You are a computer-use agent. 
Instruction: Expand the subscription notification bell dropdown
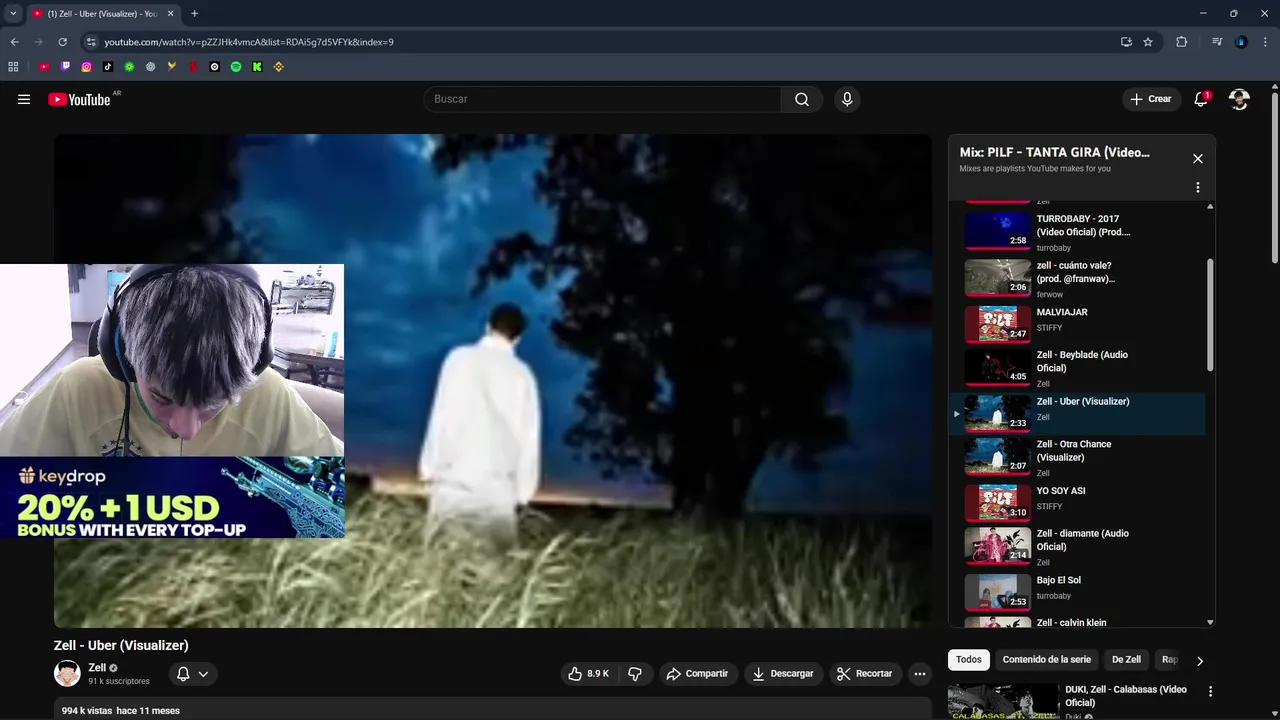click(x=192, y=674)
